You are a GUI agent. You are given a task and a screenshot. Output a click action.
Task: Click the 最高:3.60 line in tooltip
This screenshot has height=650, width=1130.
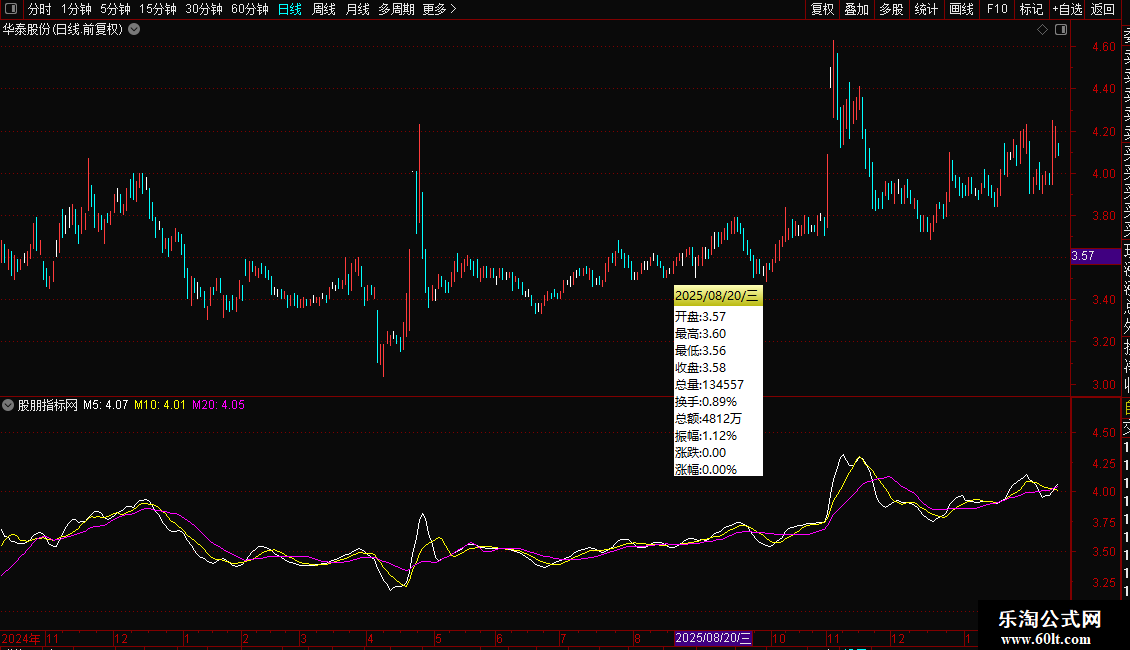(x=700, y=334)
